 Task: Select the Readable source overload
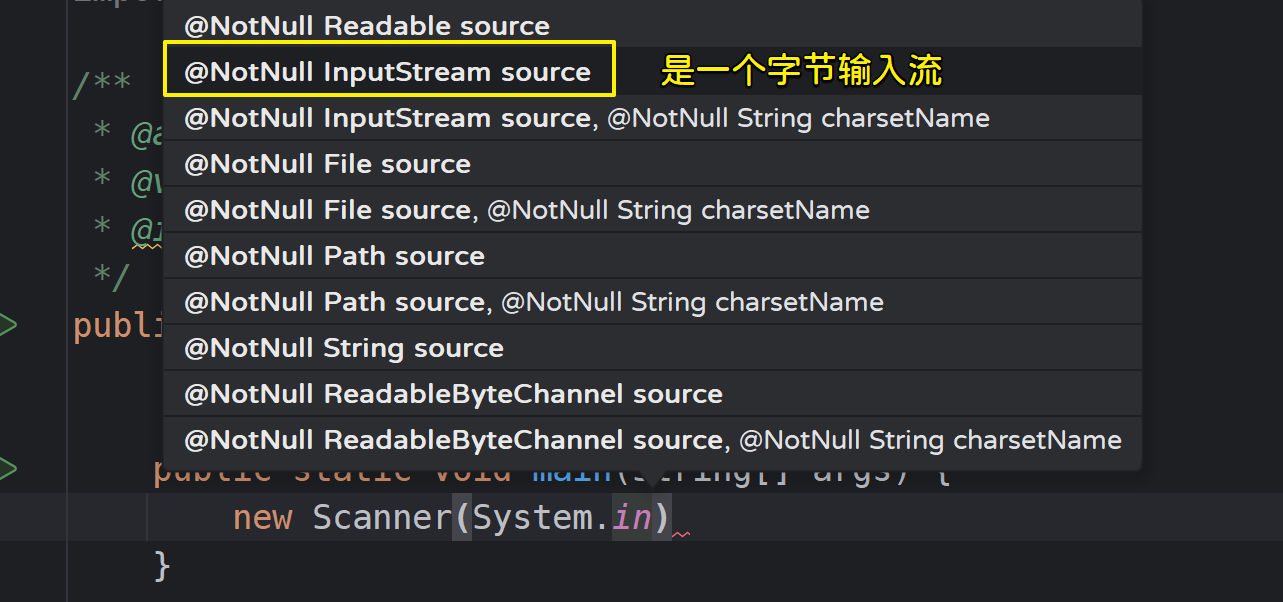click(367, 26)
